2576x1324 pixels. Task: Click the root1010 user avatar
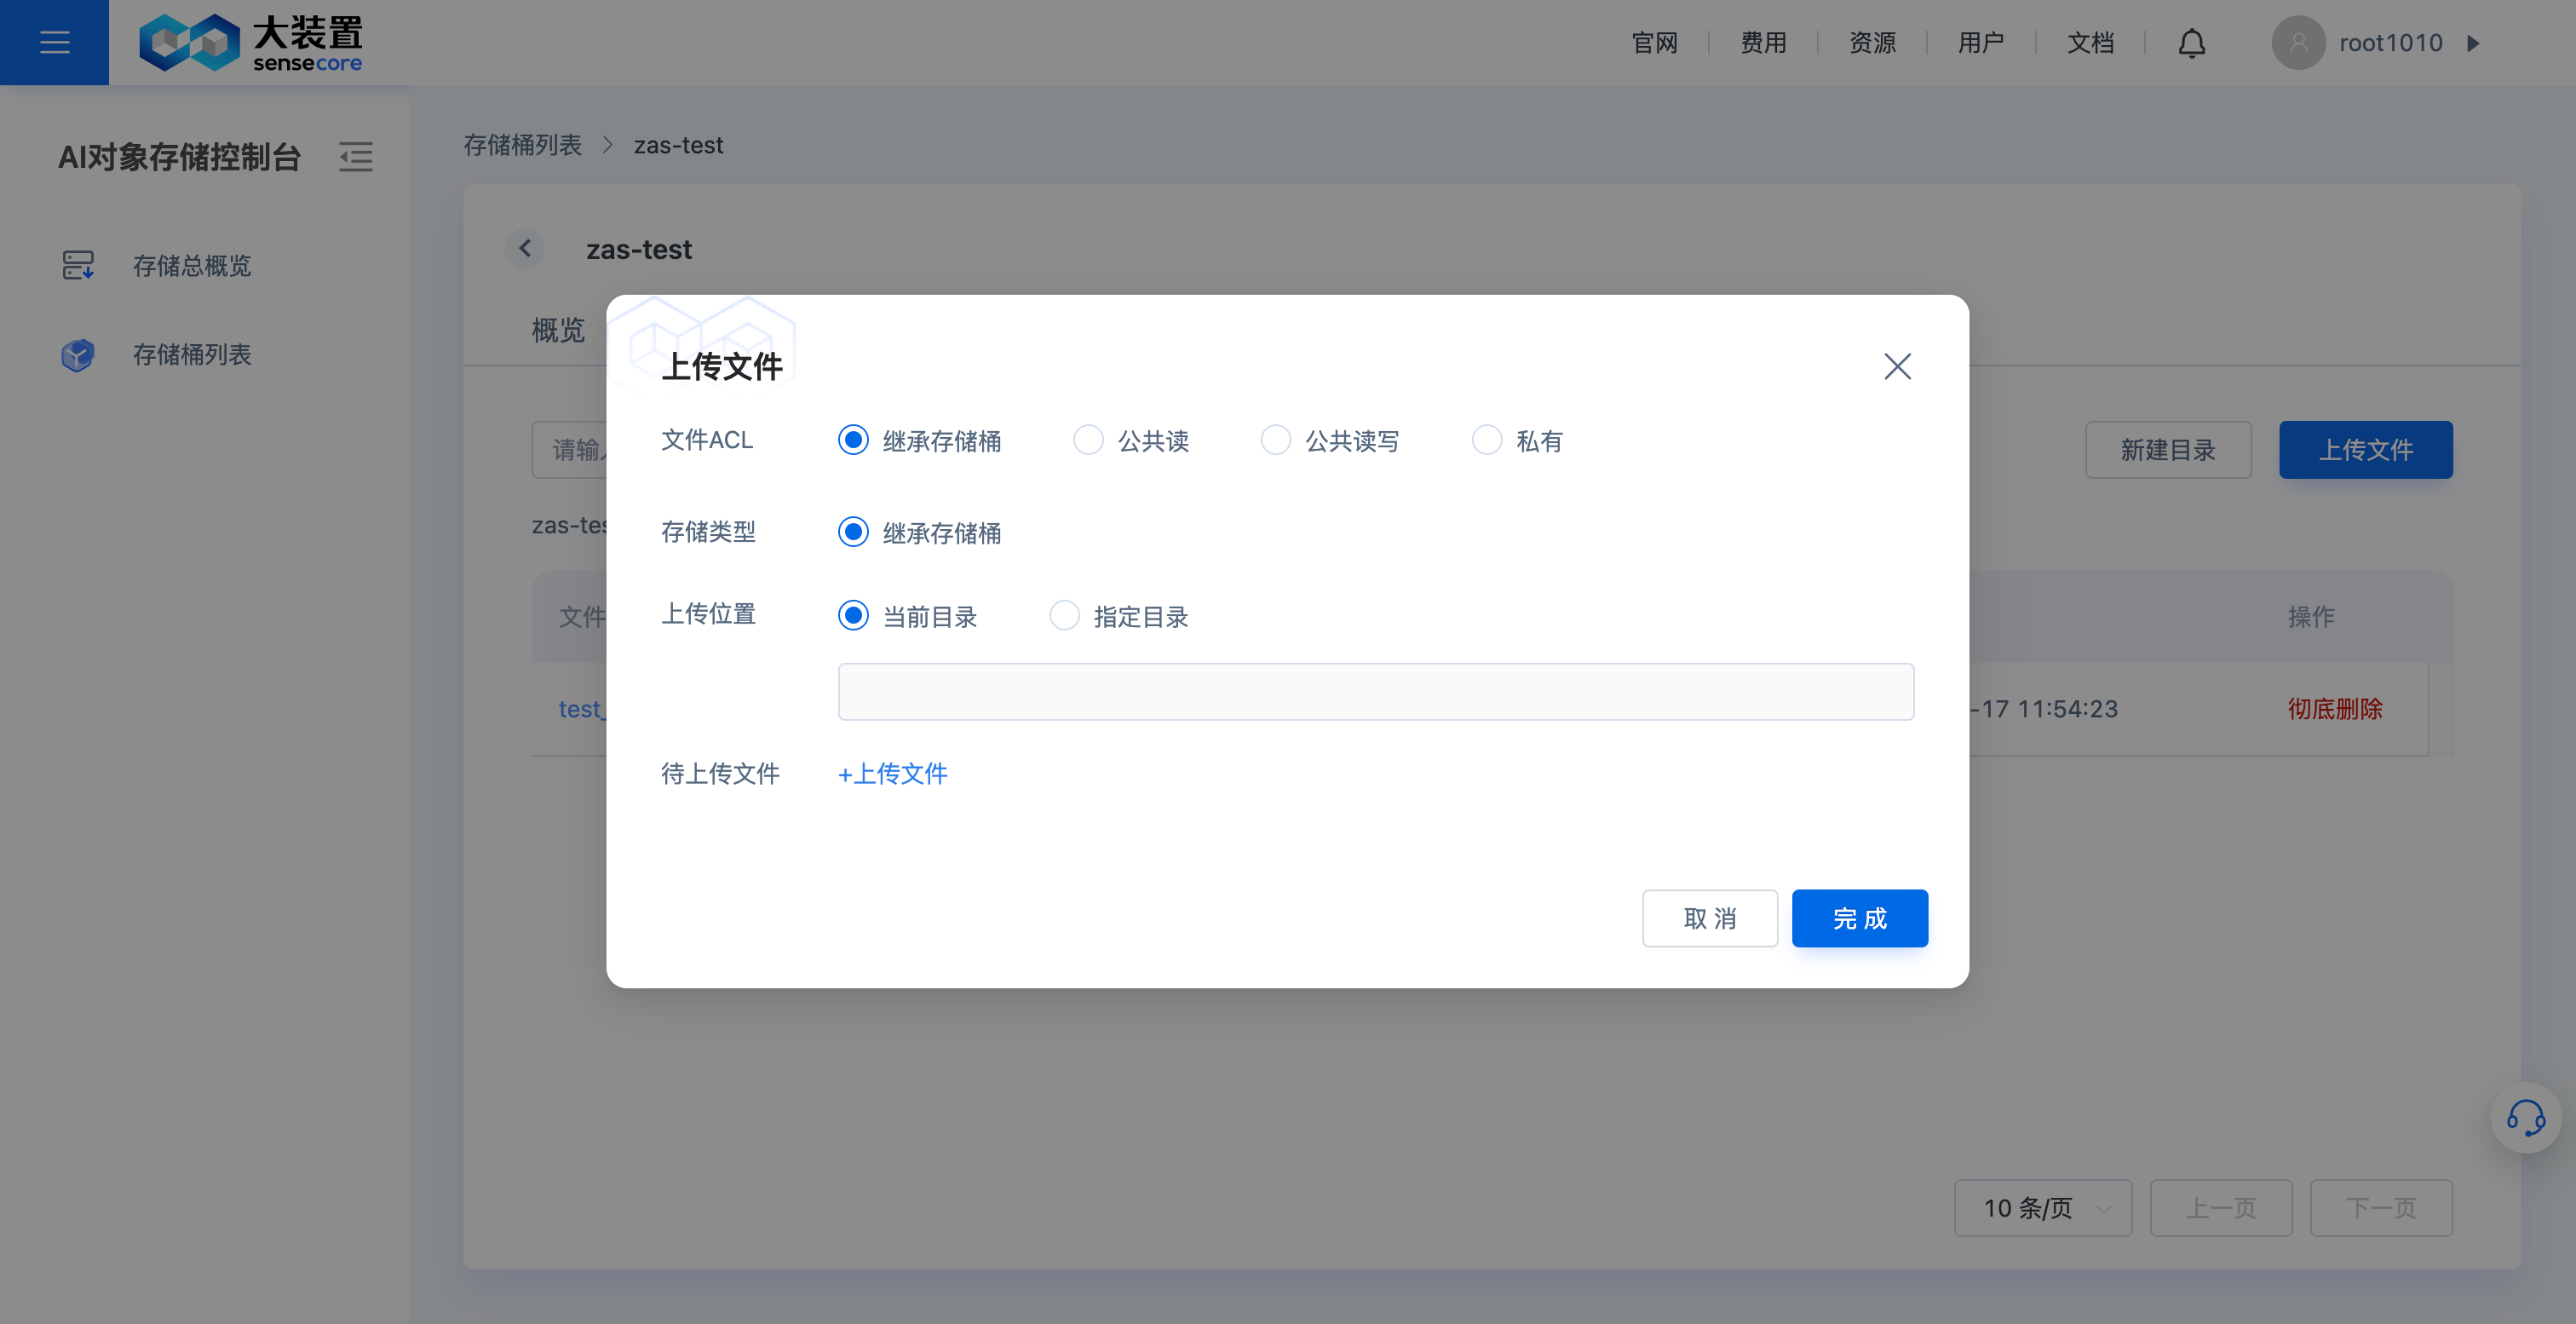tap(2298, 43)
